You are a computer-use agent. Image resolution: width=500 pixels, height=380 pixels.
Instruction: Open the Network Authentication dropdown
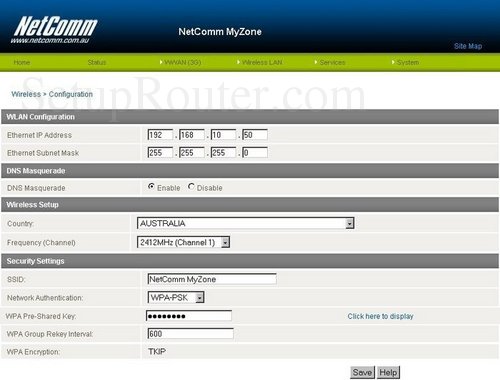176,297
